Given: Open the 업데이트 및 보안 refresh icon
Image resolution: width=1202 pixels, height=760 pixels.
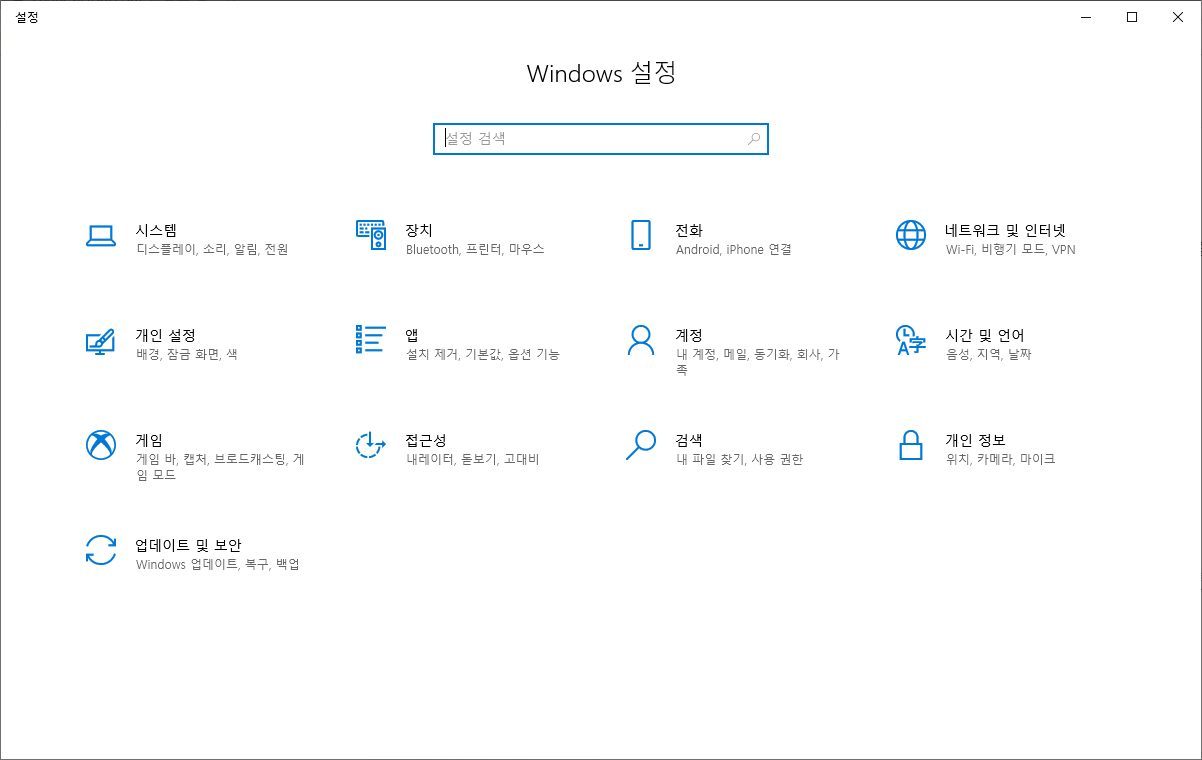Looking at the screenshot, I should 101,550.
